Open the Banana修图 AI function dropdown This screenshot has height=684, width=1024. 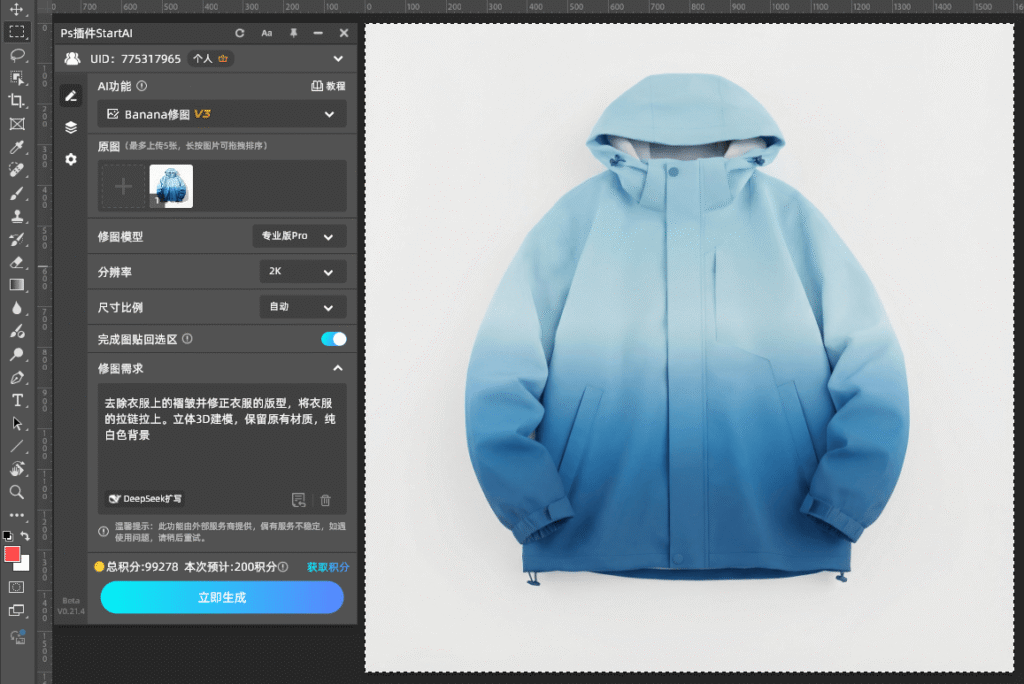tap(222, 114)
